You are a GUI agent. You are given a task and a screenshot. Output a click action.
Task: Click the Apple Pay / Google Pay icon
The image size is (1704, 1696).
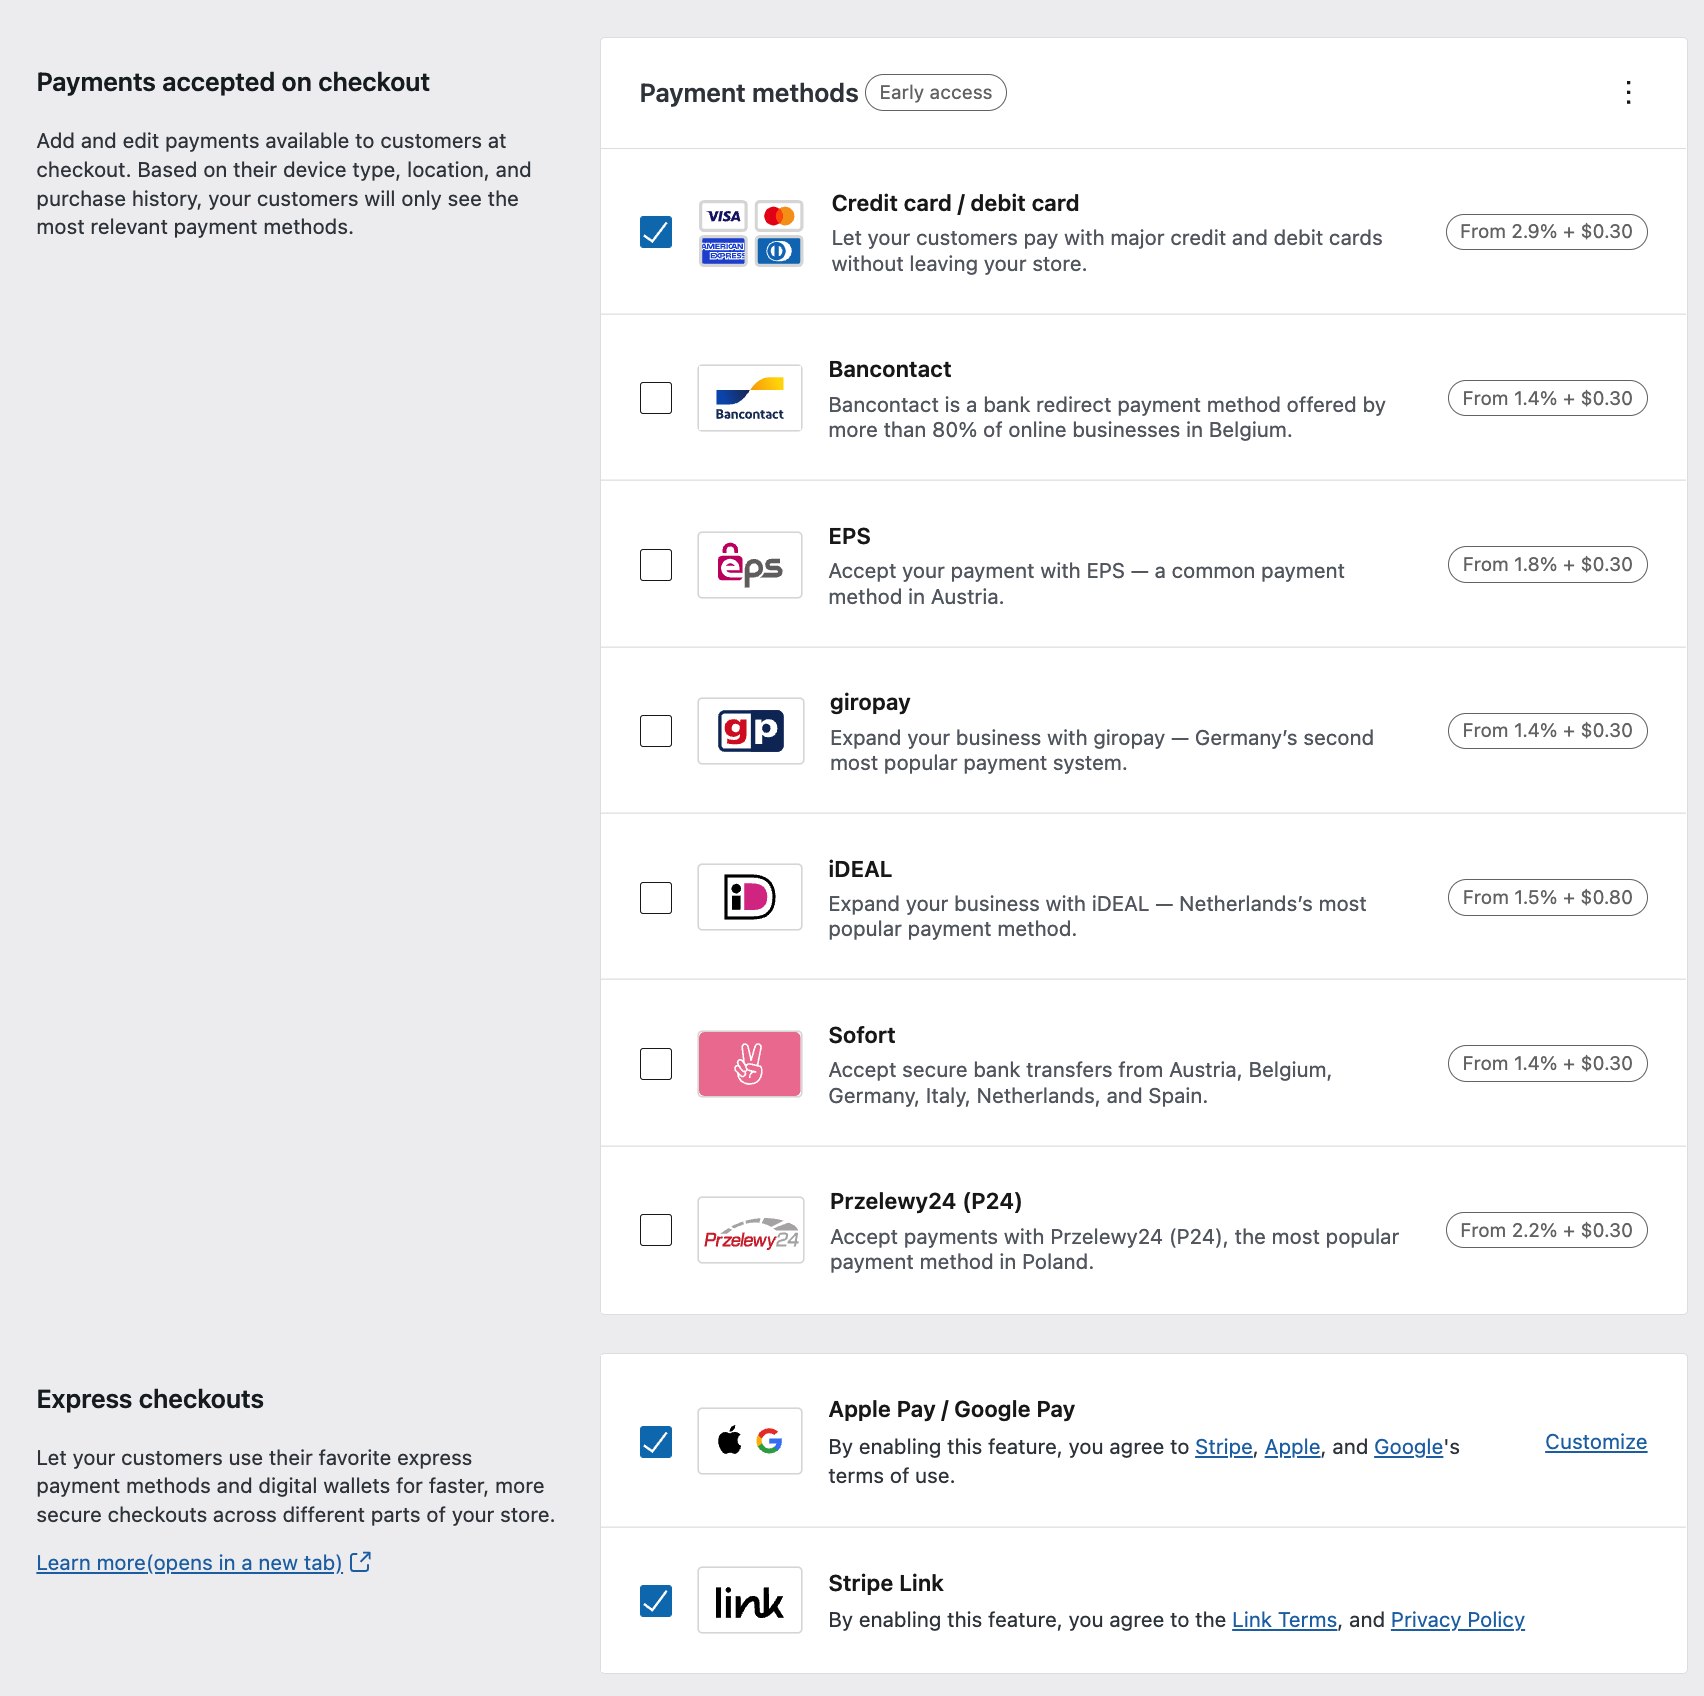(x=749, y=1441)
